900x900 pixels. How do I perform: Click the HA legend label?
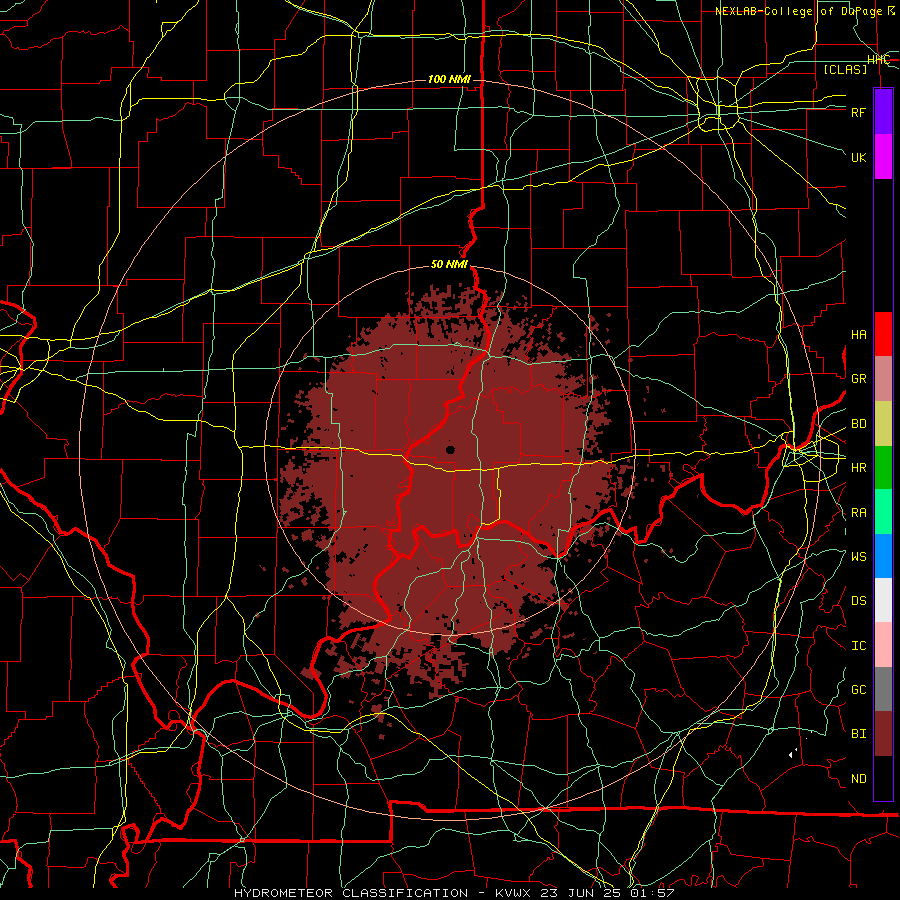(x=859, y=335)
